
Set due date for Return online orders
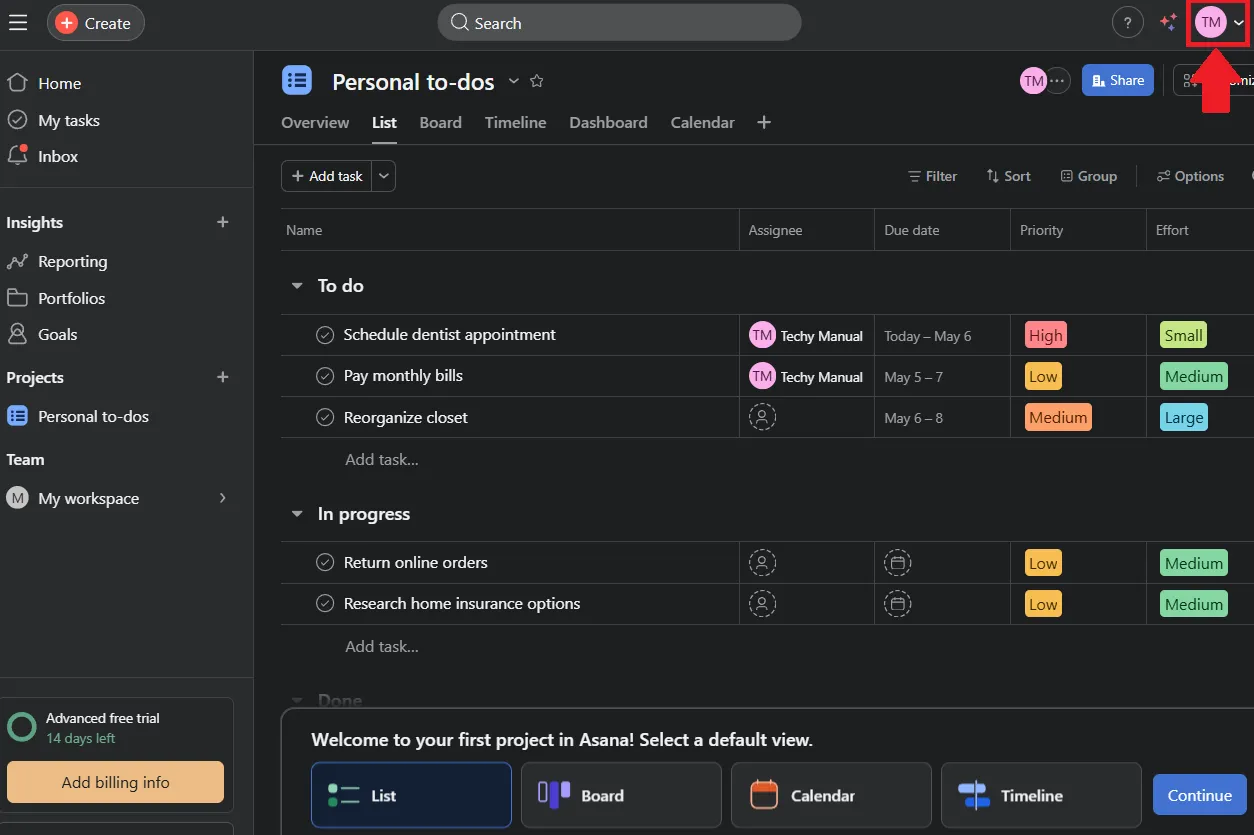point(898,563)
